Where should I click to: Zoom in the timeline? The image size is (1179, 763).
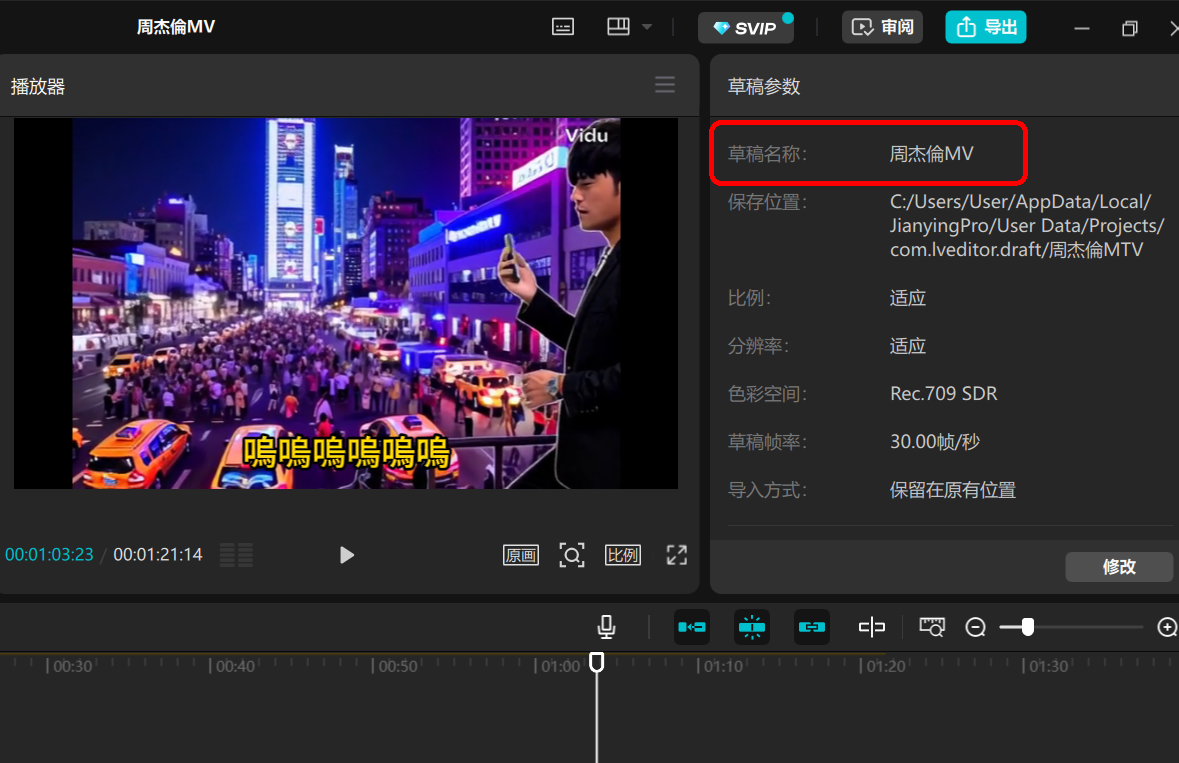coord(1167,627)
